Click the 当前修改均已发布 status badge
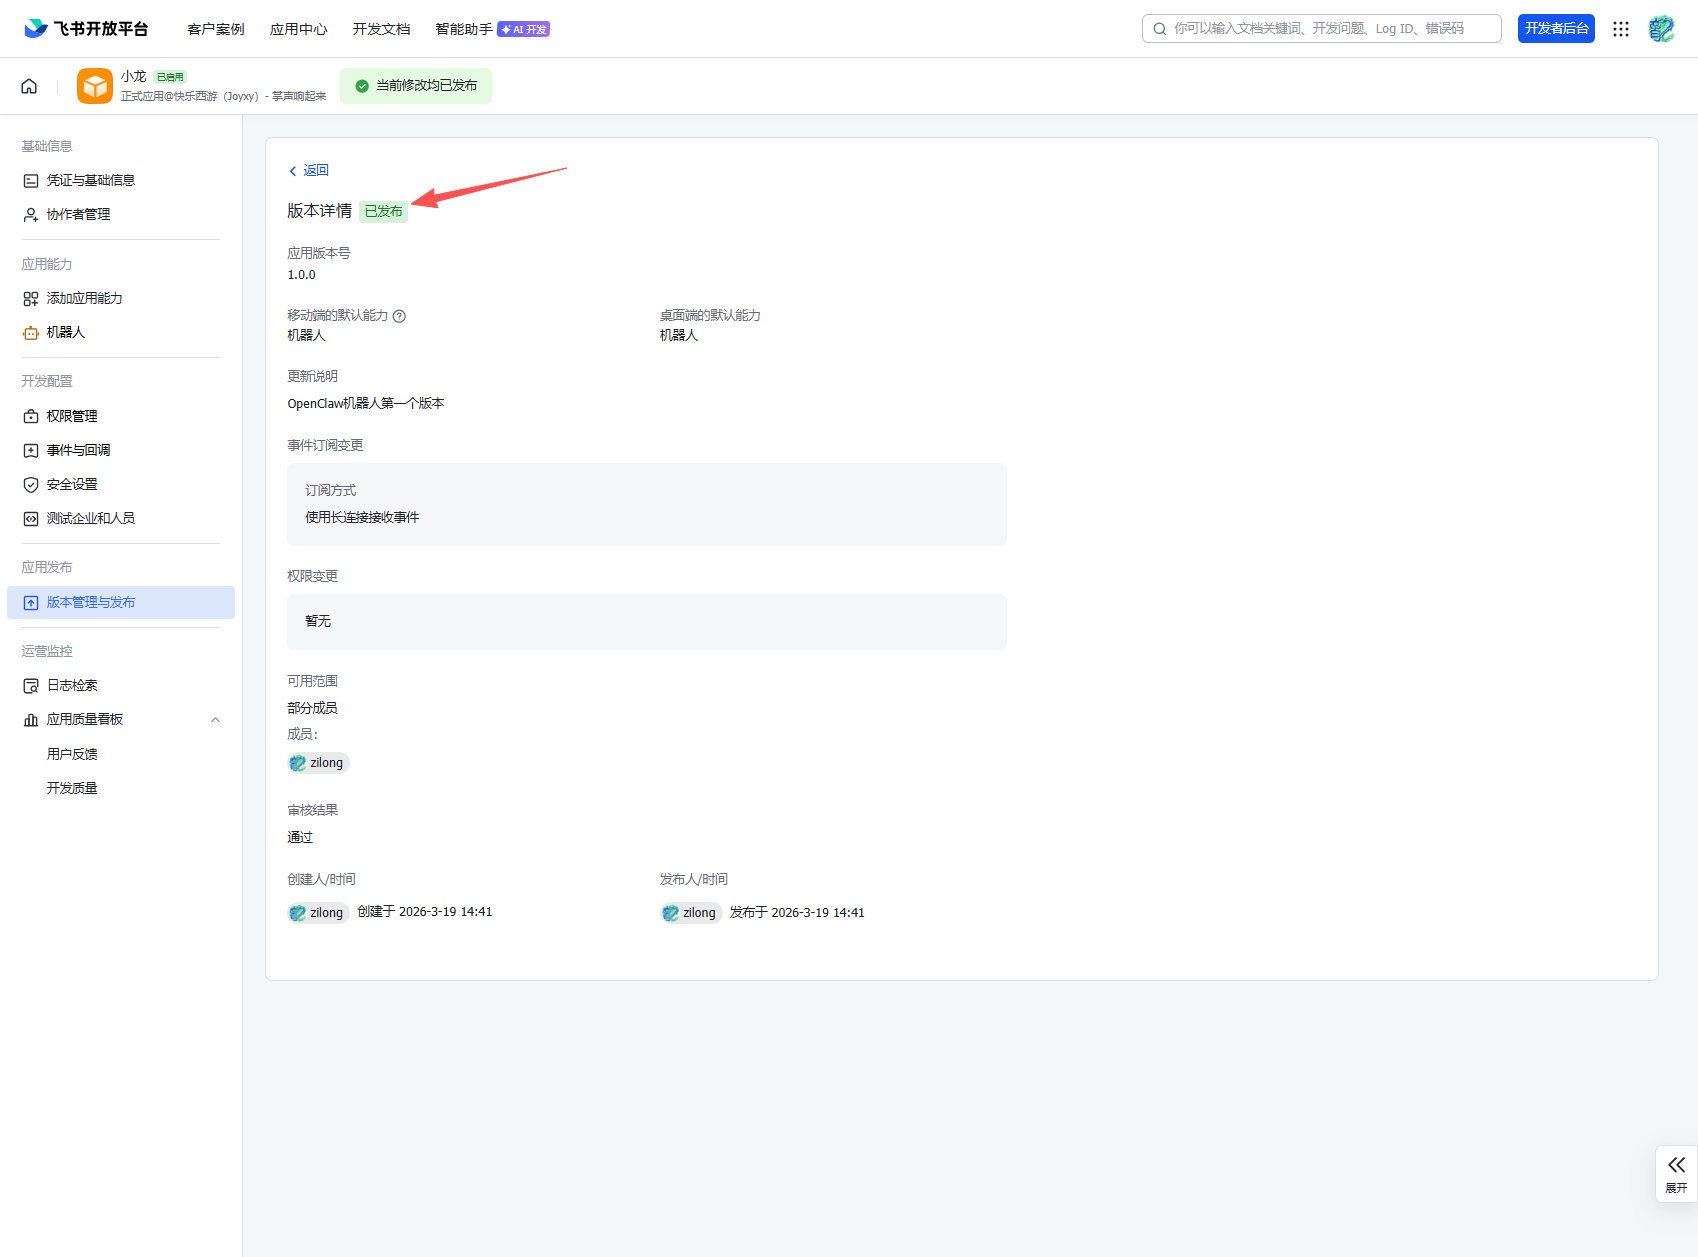 [x=416, y=86]
